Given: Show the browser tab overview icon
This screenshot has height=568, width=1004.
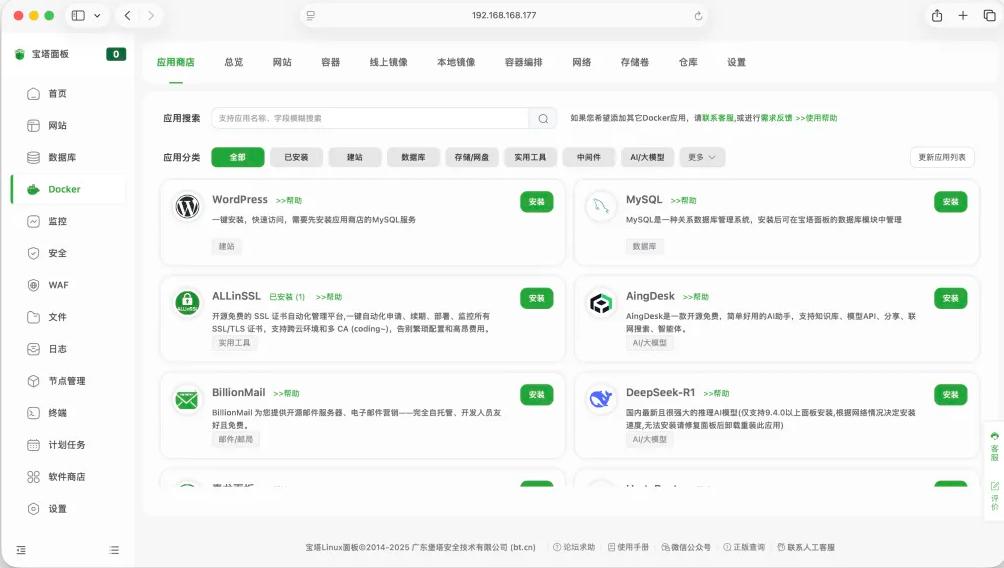Looking at the screenshot, I should coord(989,15).
